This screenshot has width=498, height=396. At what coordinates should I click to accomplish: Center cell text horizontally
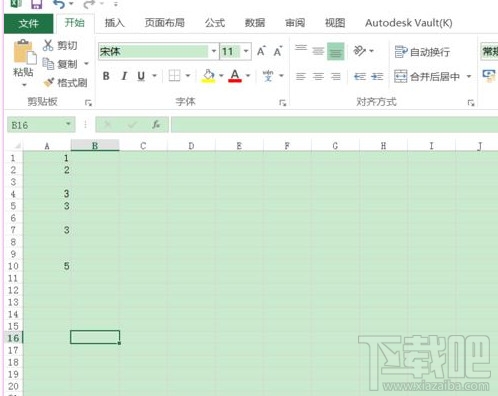click(318, 77)
